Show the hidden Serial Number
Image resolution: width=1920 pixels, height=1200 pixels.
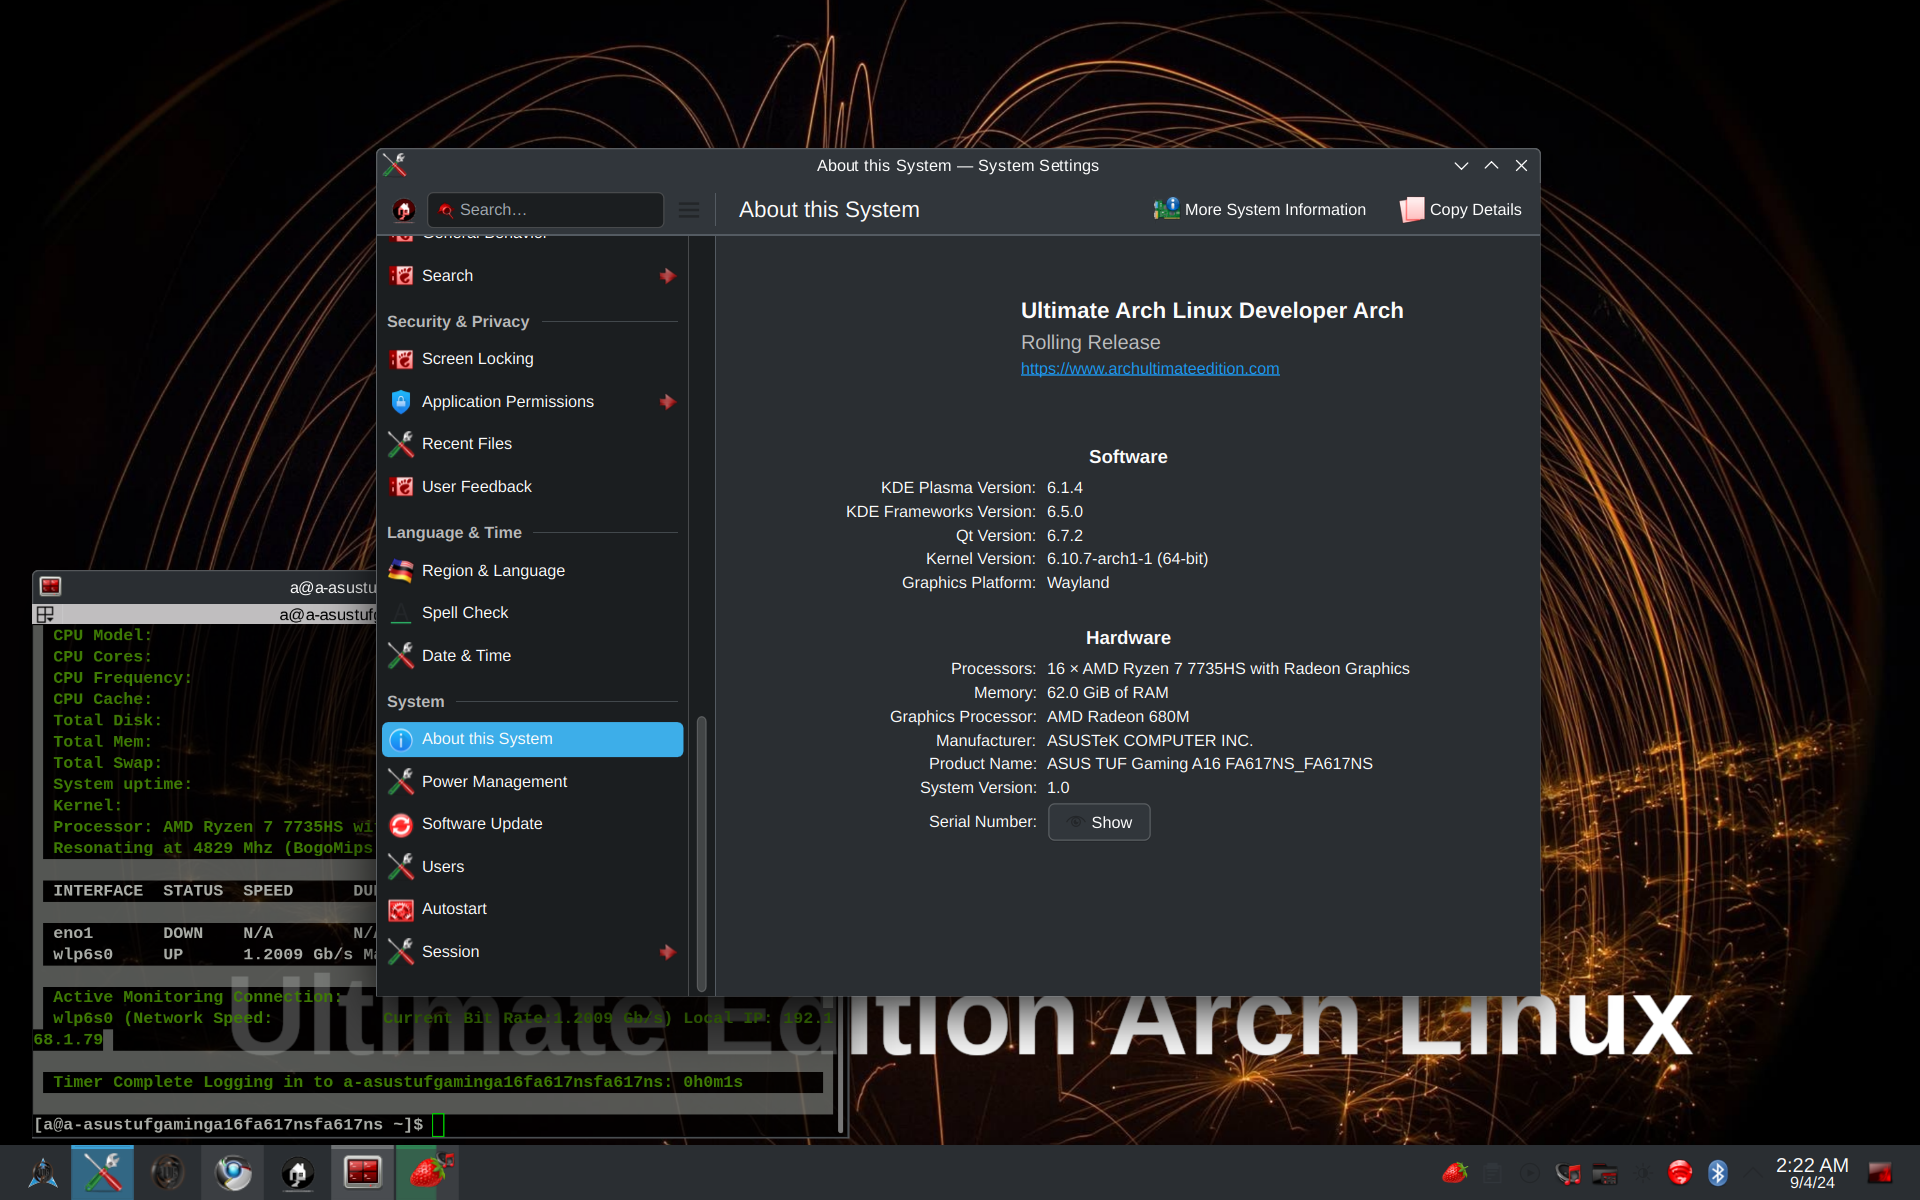[x=1099, y=822]
